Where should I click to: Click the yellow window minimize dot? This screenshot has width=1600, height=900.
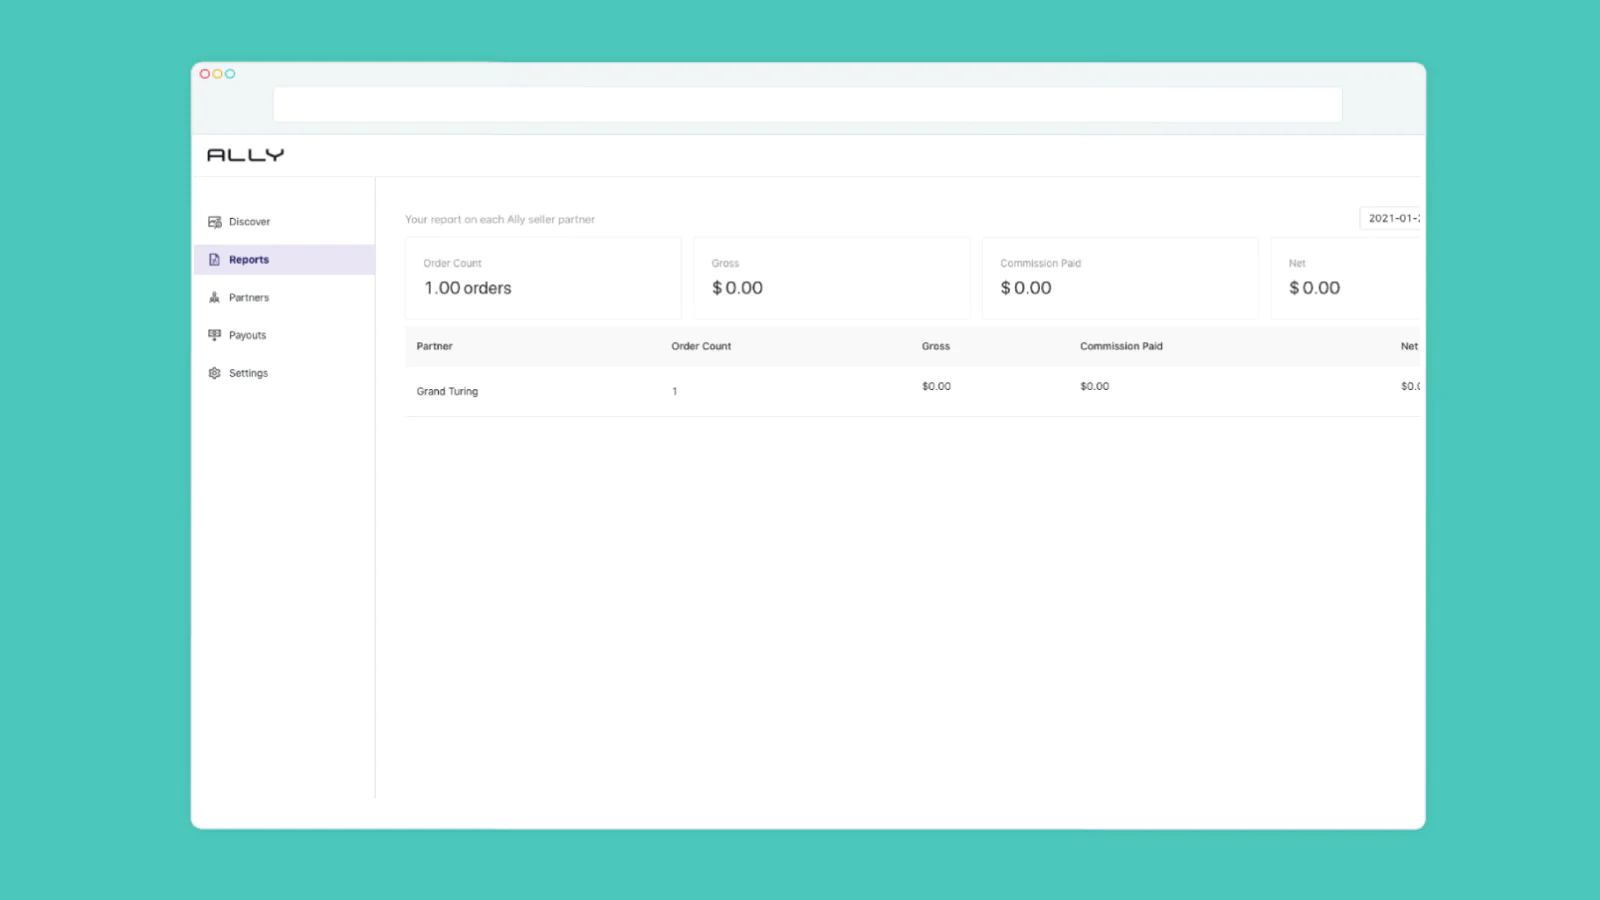click(217, 74)
